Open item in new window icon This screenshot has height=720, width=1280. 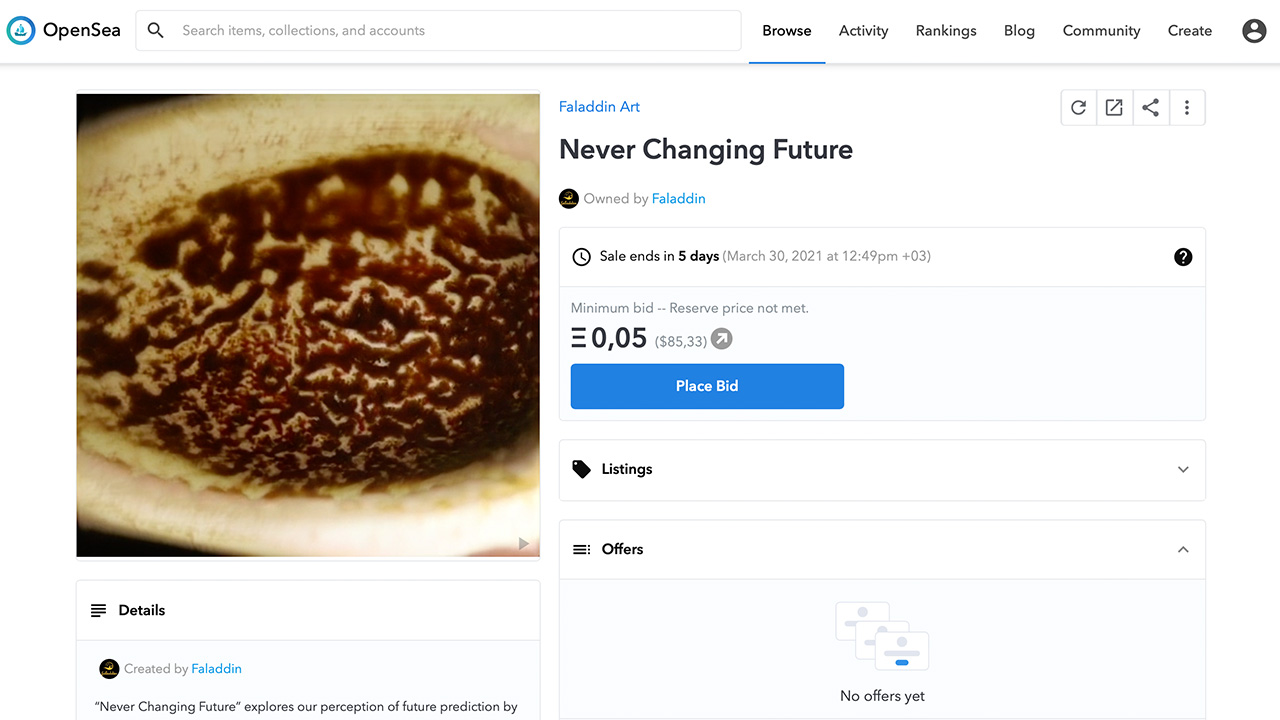pos(1114,108)
